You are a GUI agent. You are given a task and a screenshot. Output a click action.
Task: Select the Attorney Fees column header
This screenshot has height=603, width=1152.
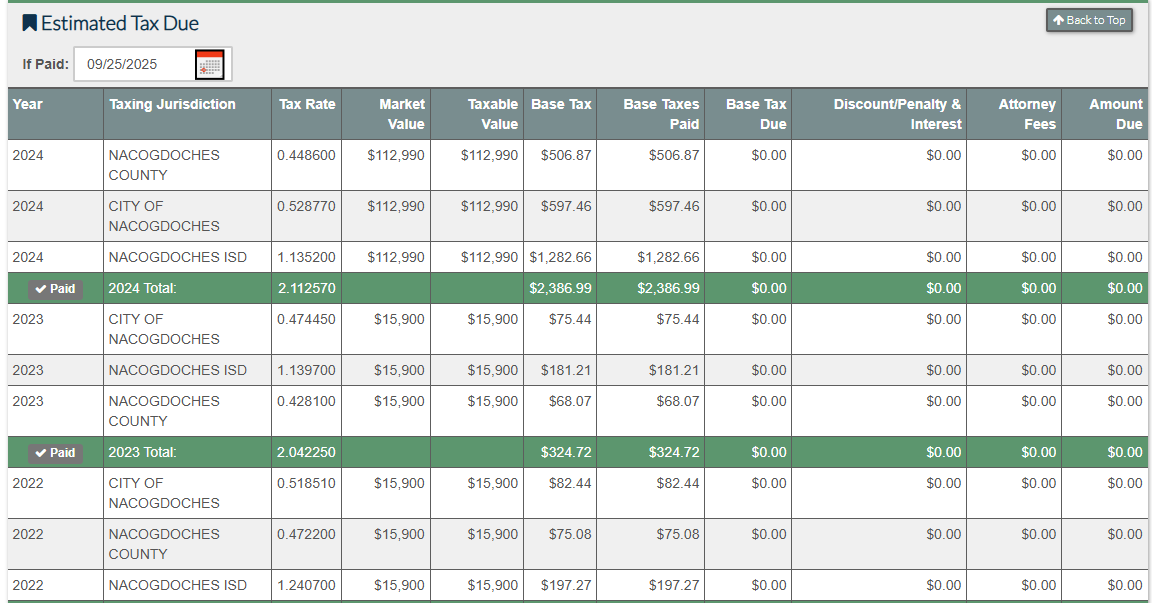pyautogui.click(x=1026, y=114)
